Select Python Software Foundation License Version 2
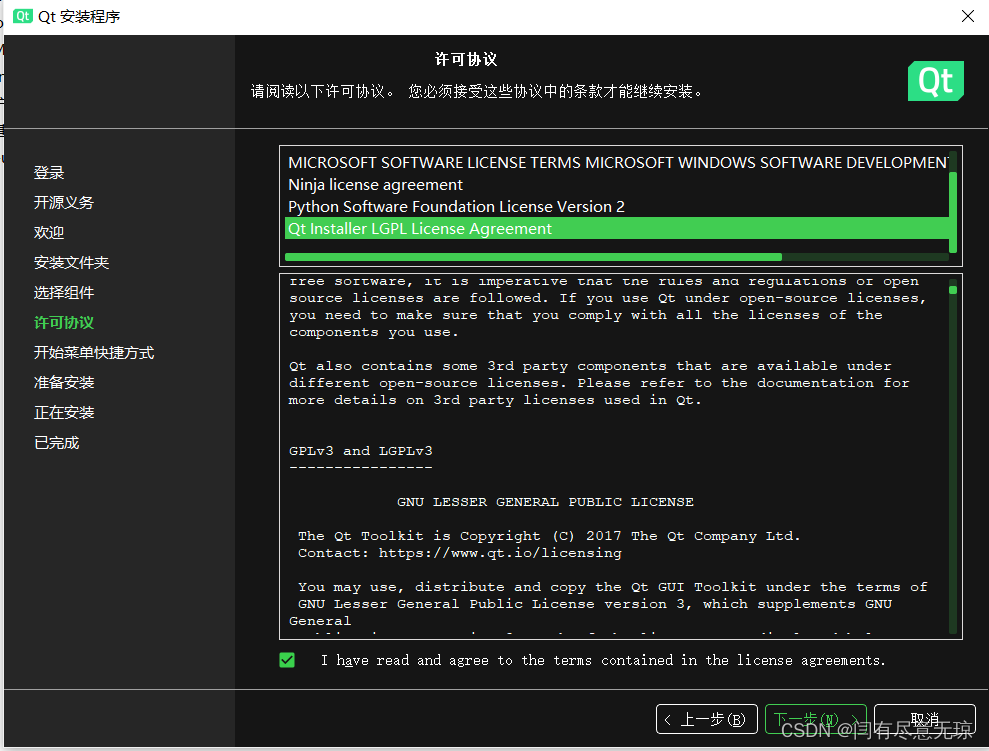Viewport: 989px width, 751px height. pyautogui.click(x=617, y=207)
